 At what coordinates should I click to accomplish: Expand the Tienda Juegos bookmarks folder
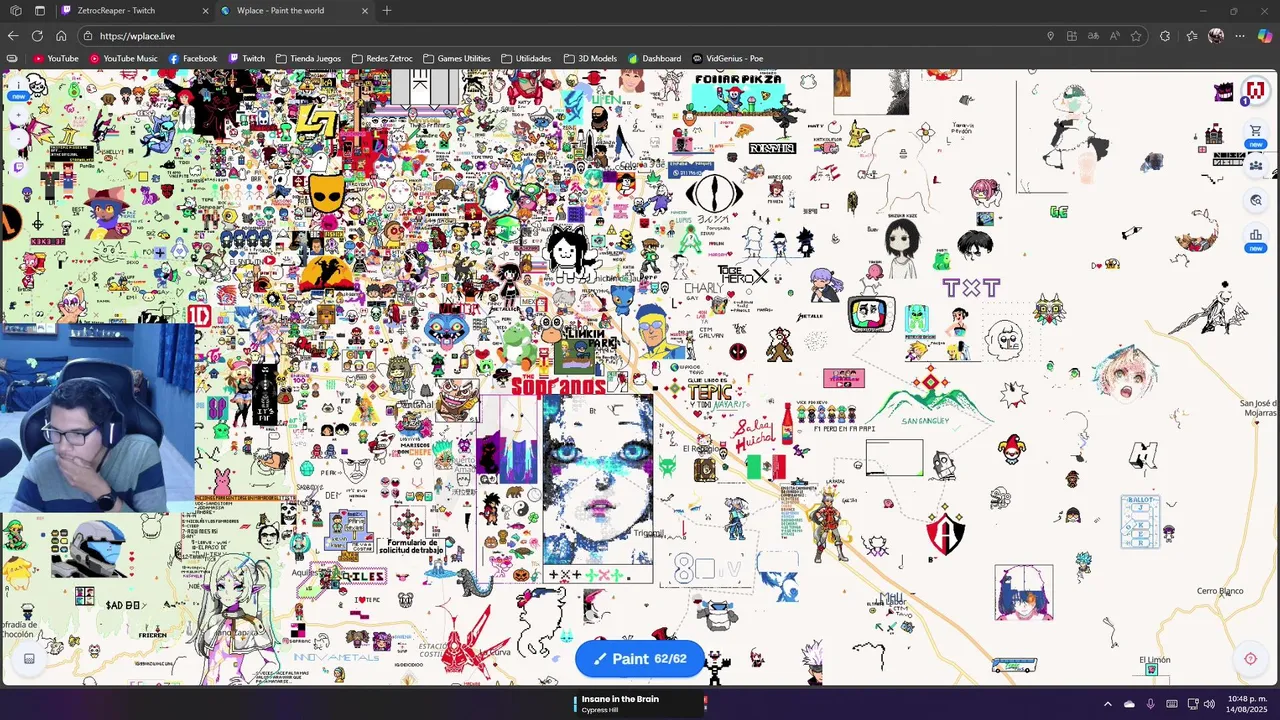point(308,58)
